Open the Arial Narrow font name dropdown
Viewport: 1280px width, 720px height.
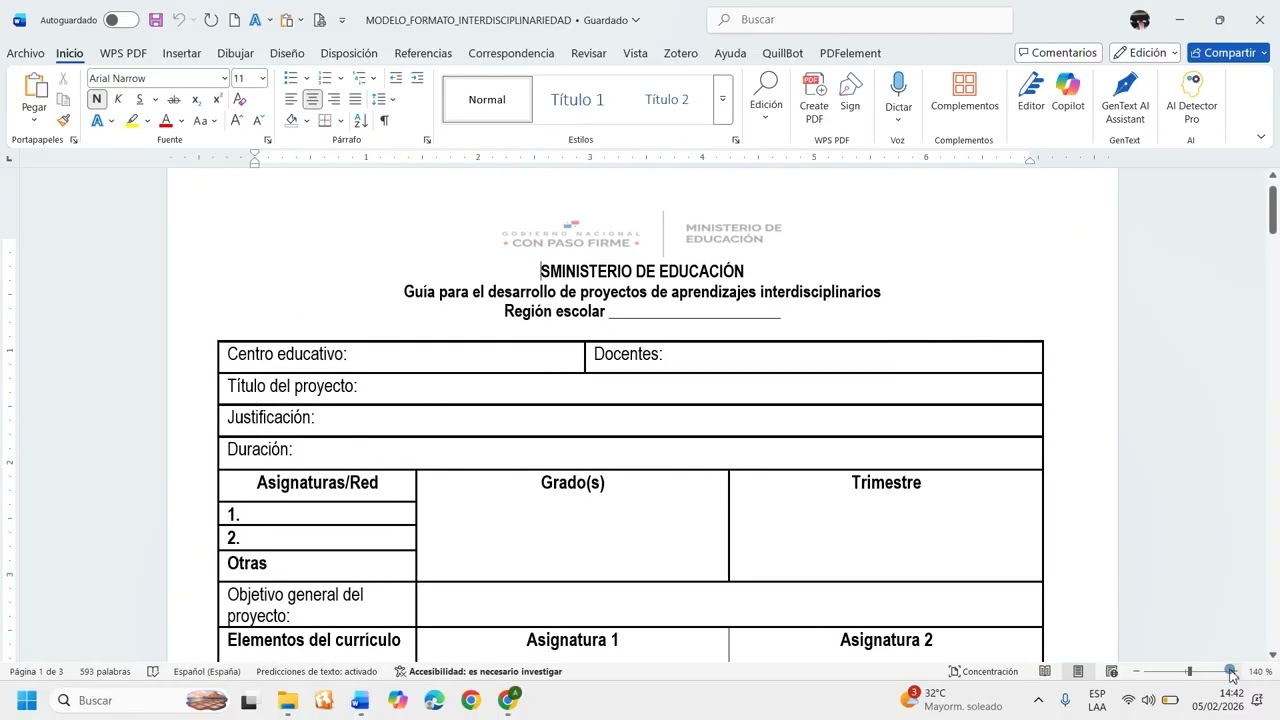pyautogui.click(x=225, y=78)
